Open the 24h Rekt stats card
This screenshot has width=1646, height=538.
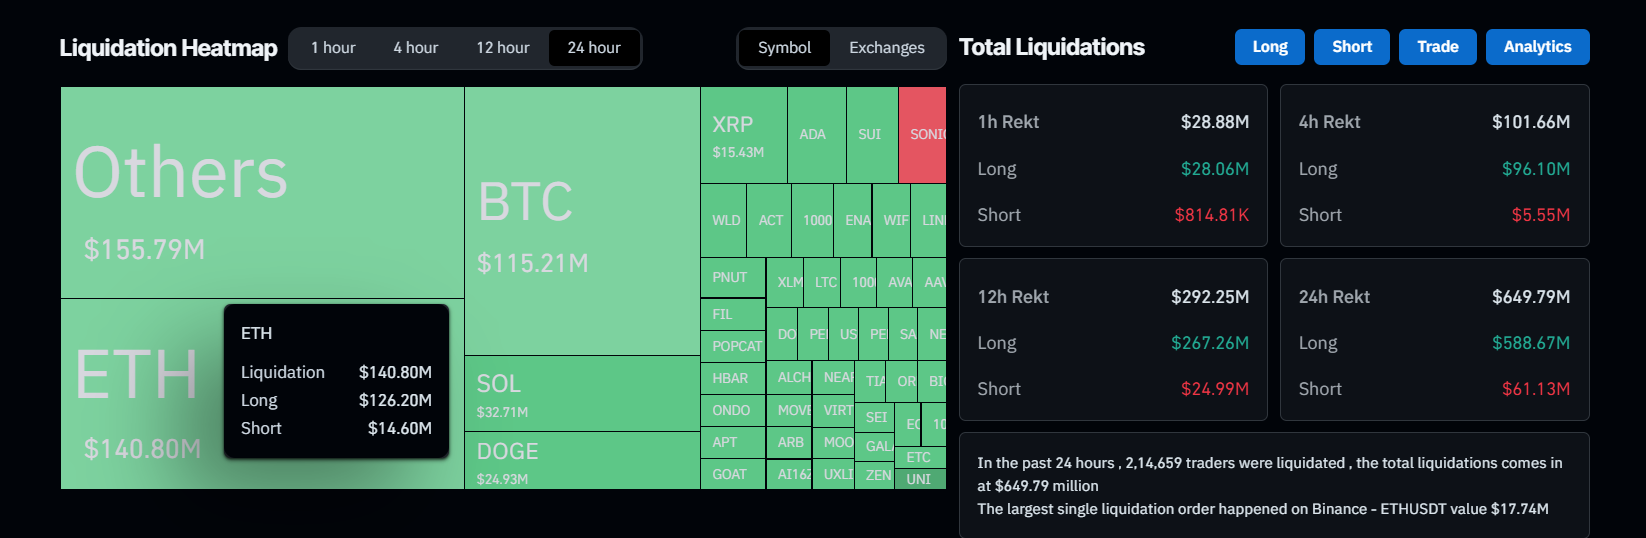click(1434, 340)
